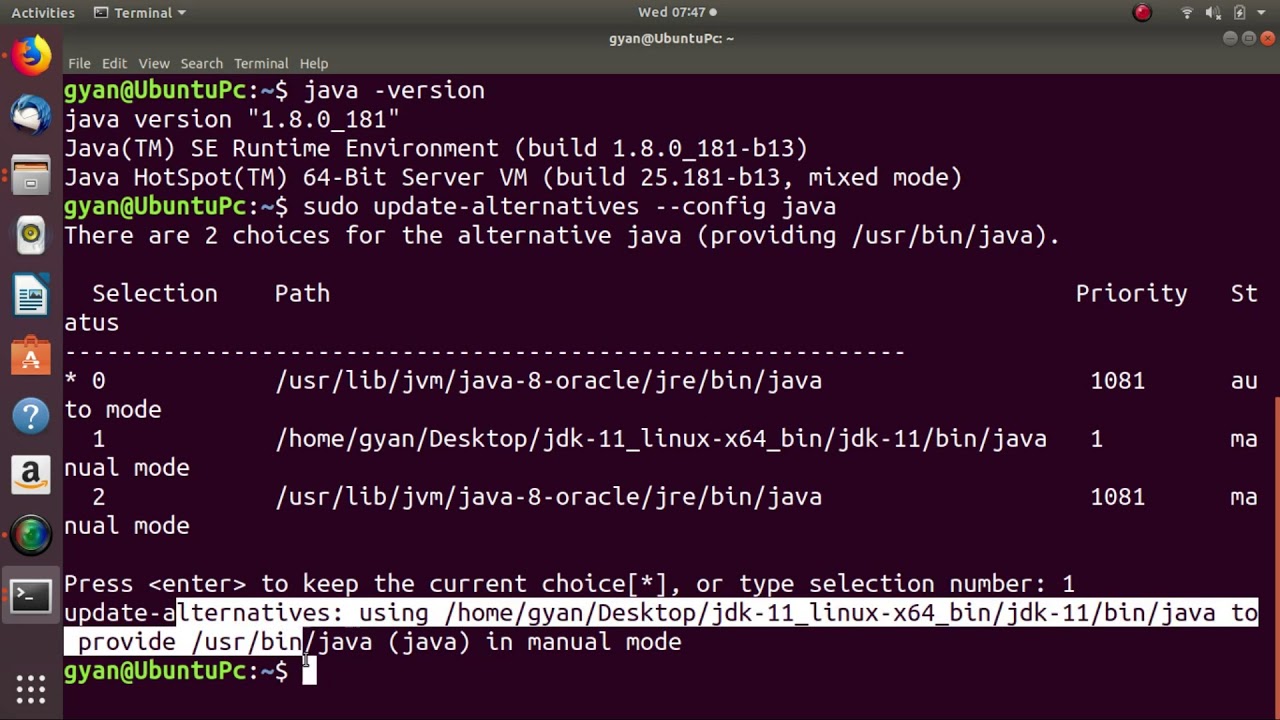
Task: Click priority value 1 of jdk-11 row
Action: [x=1096, y=439]
